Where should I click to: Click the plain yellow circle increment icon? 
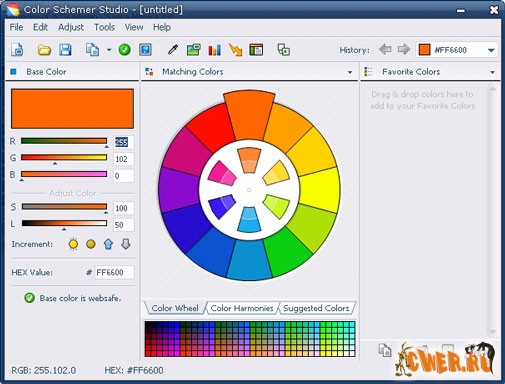pos(91,244)
